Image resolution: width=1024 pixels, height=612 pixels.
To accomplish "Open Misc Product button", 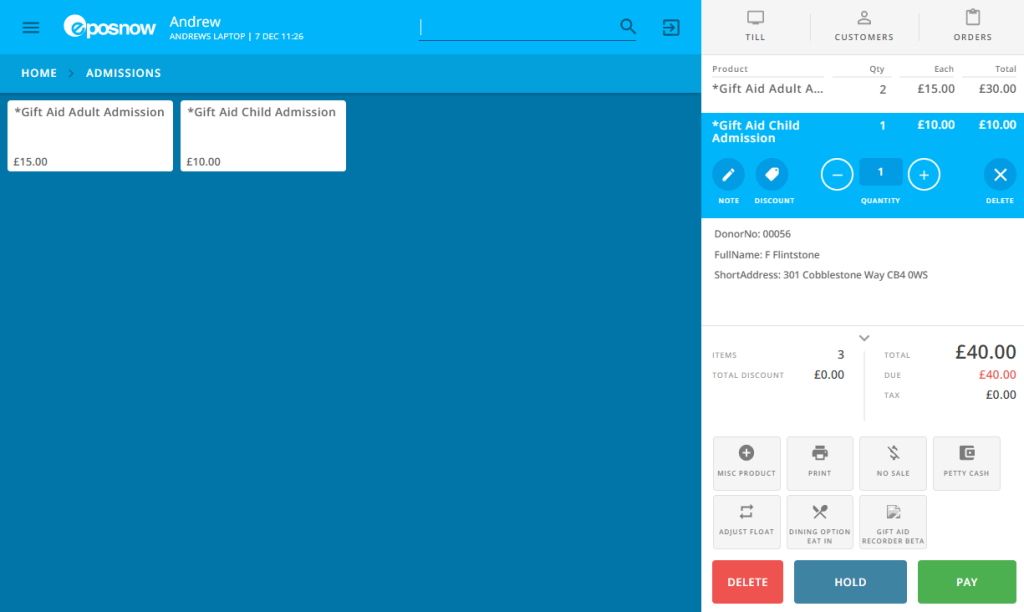I will tap(746, 462).
